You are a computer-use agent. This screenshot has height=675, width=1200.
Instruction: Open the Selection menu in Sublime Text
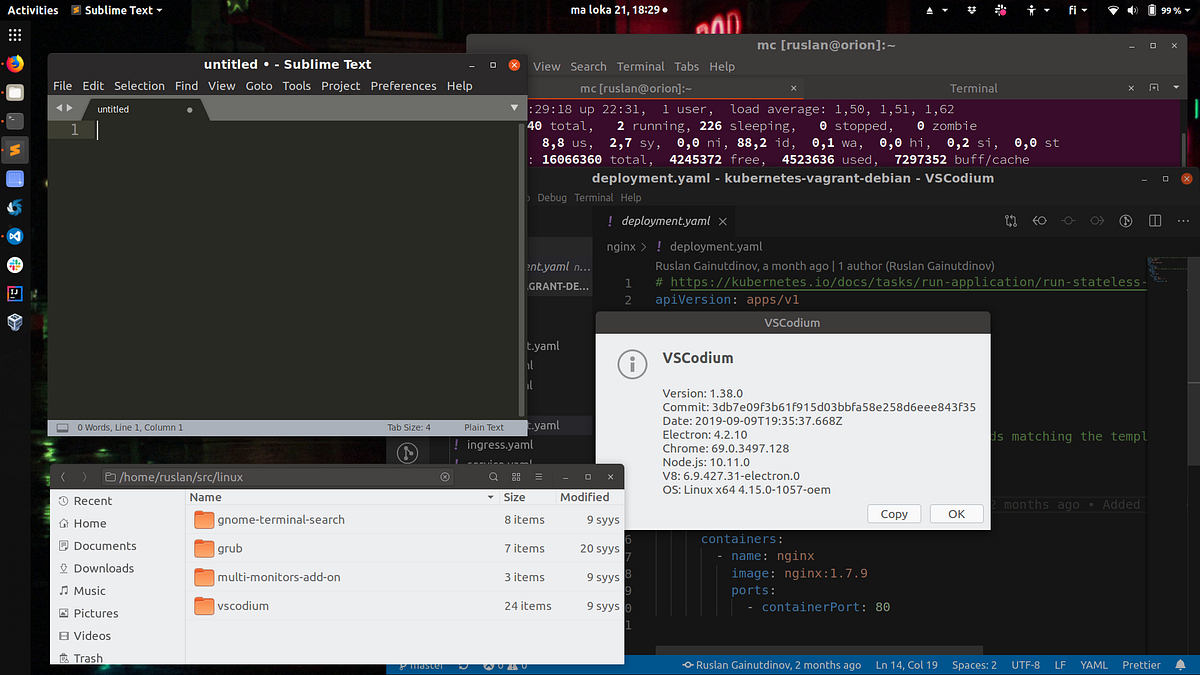[139, 86]
